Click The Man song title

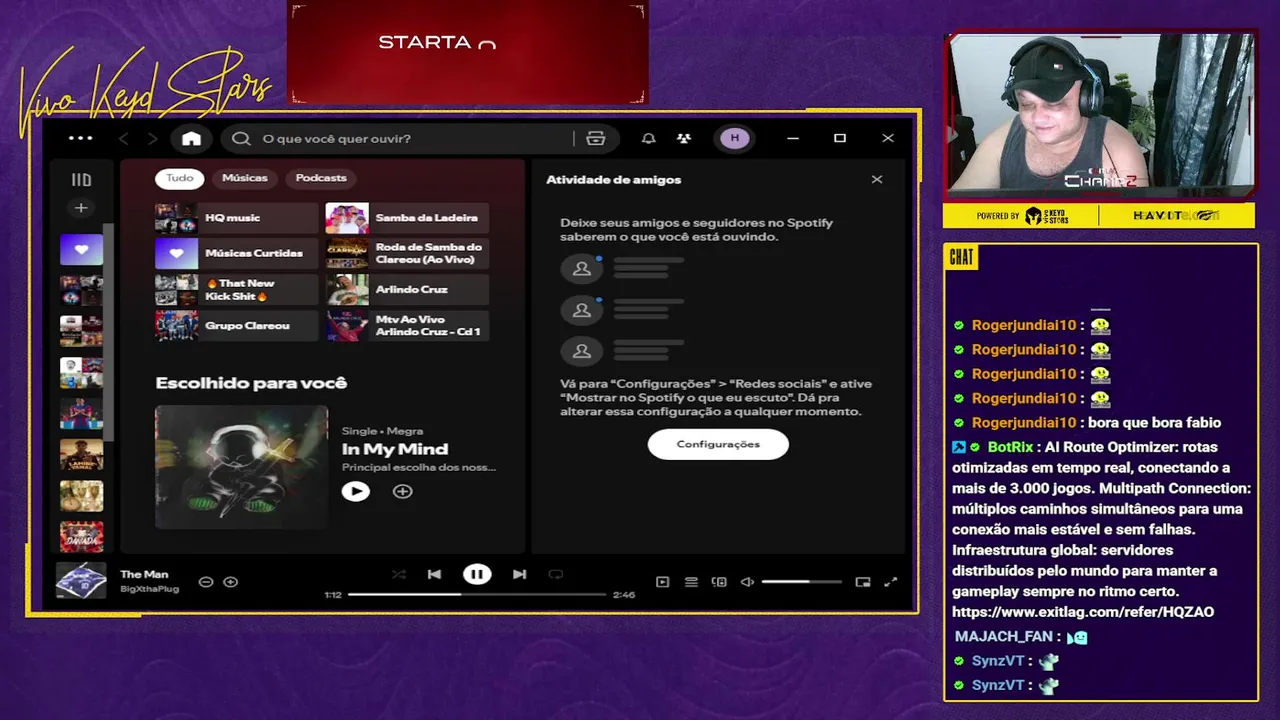pos(144,574)
